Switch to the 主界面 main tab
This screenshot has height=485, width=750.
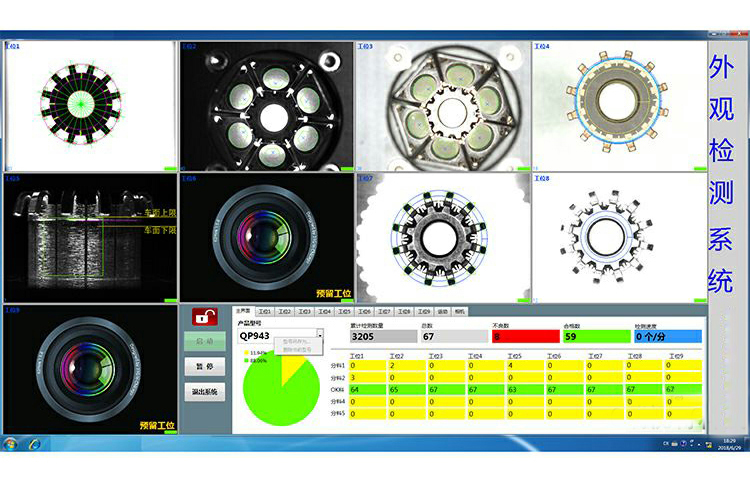243,312
